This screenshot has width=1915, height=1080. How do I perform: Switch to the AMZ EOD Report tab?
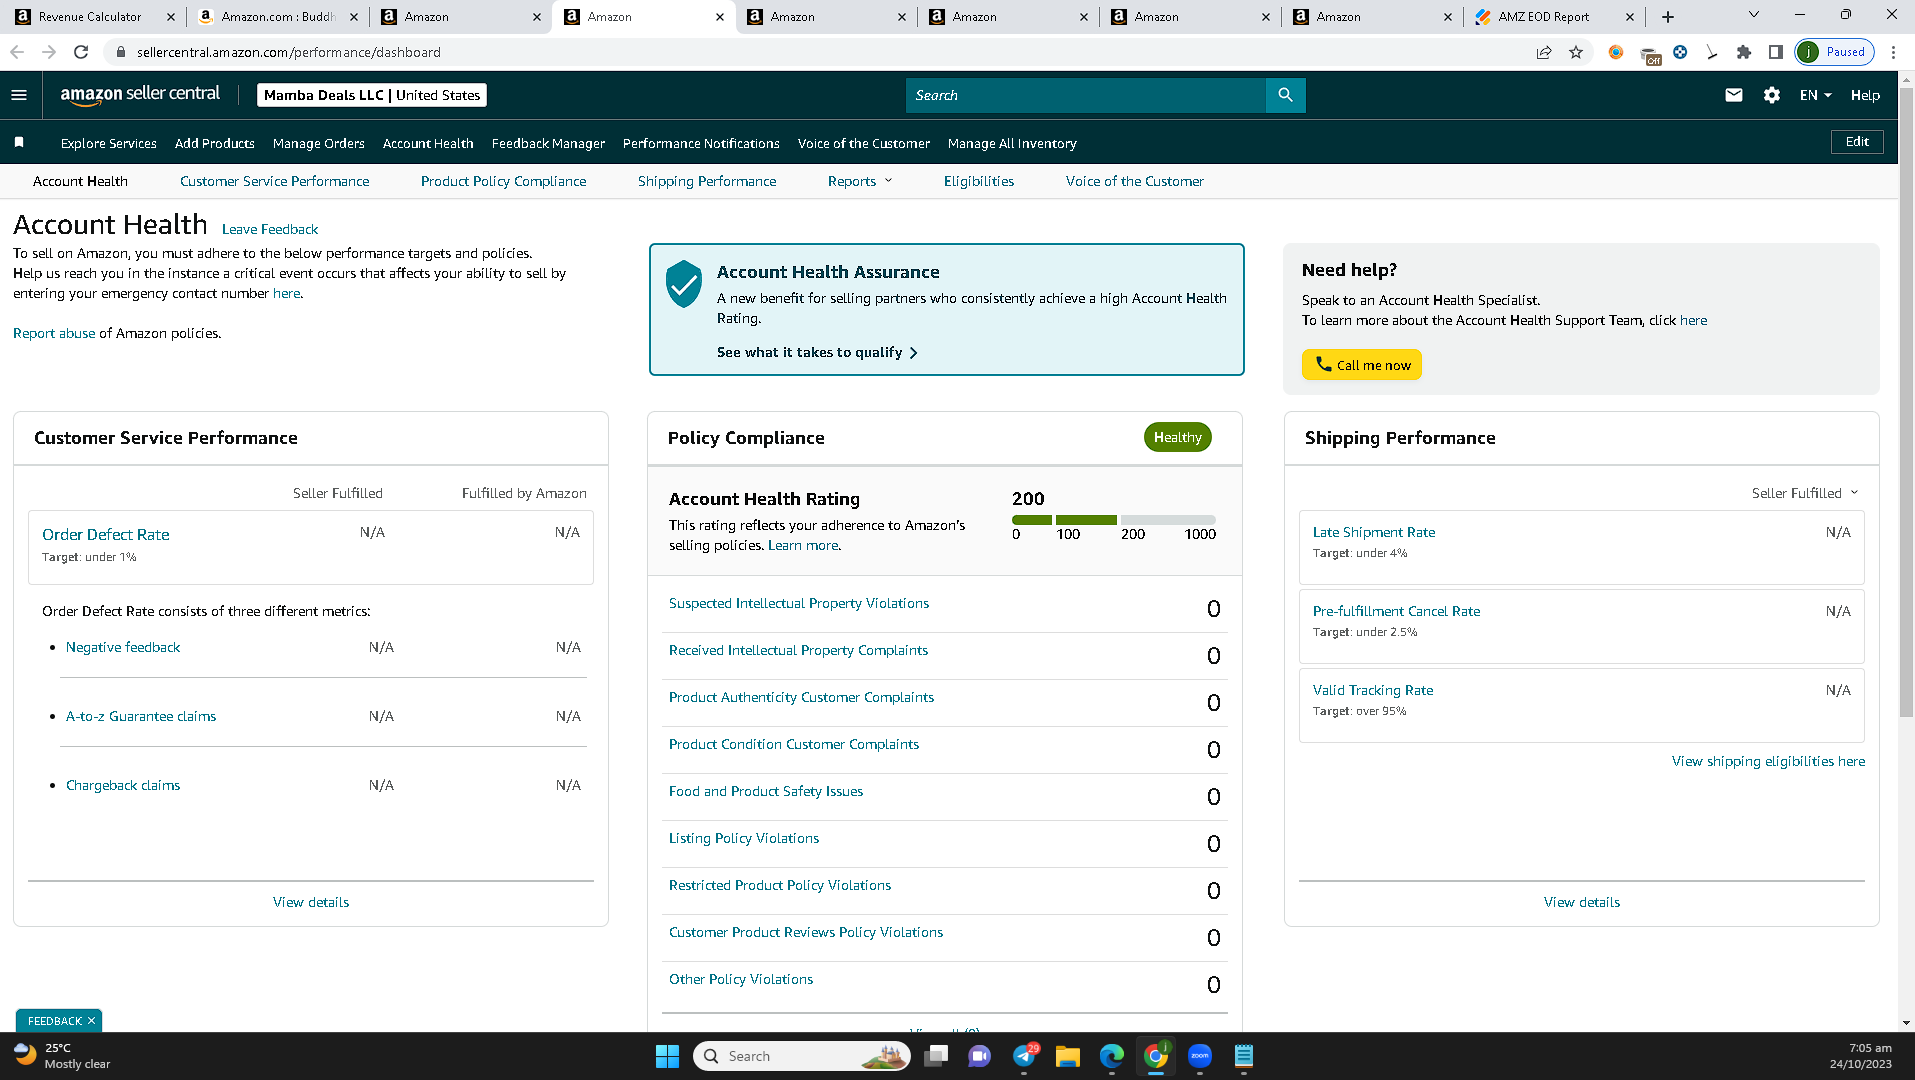point(1554,17)
